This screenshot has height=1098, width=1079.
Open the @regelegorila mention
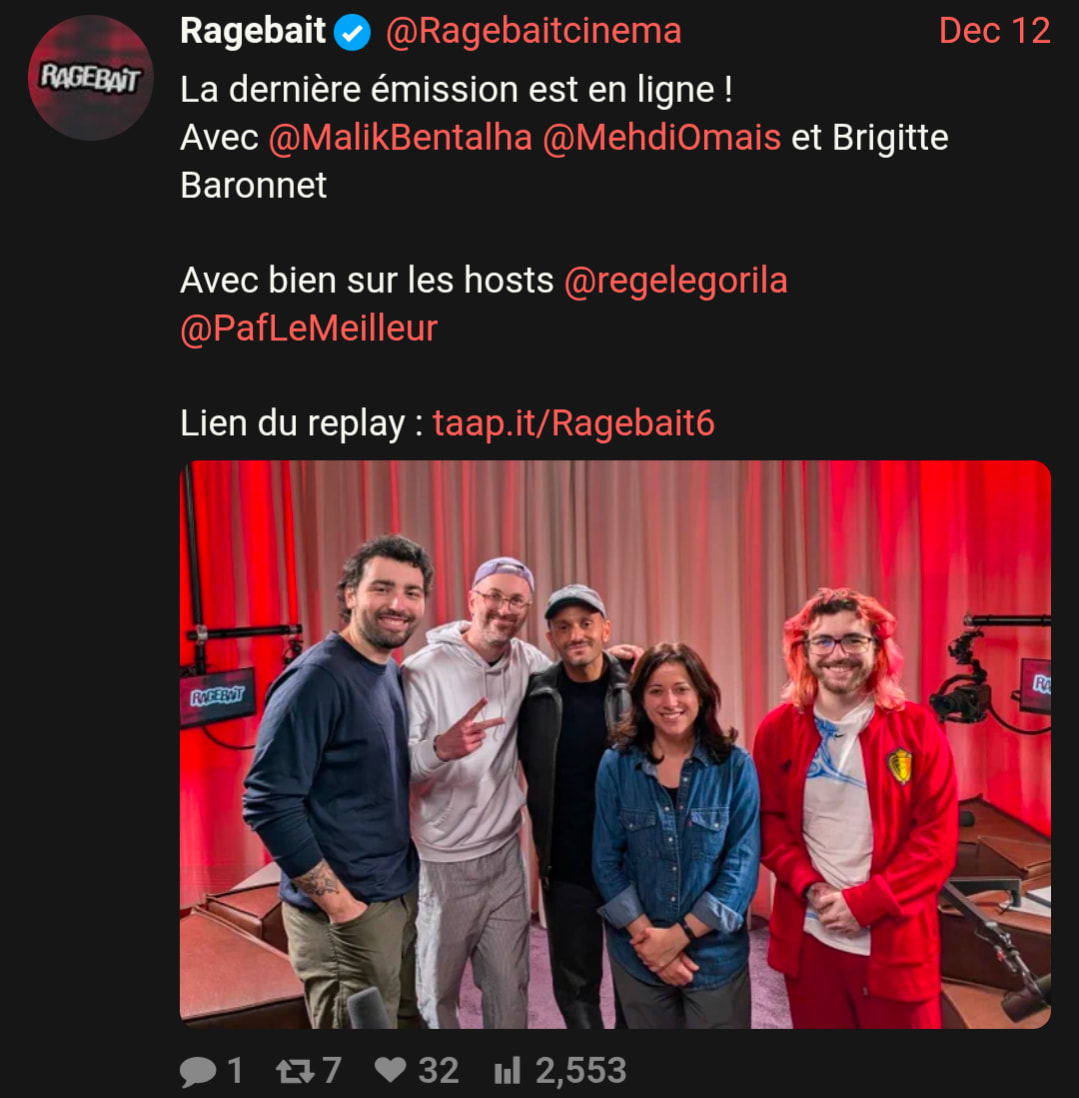click(676, 282)
